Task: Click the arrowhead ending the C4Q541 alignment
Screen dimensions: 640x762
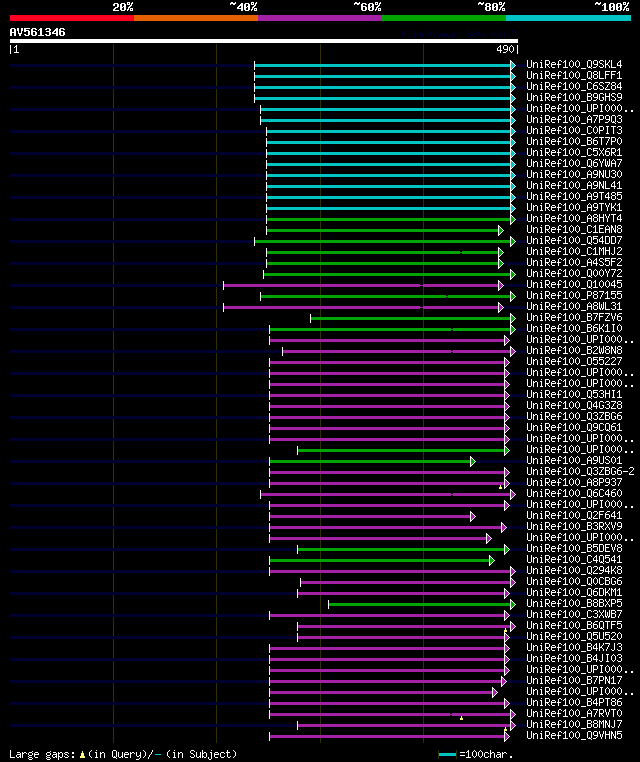Action: pyautogui.click(x=491, y=560)
